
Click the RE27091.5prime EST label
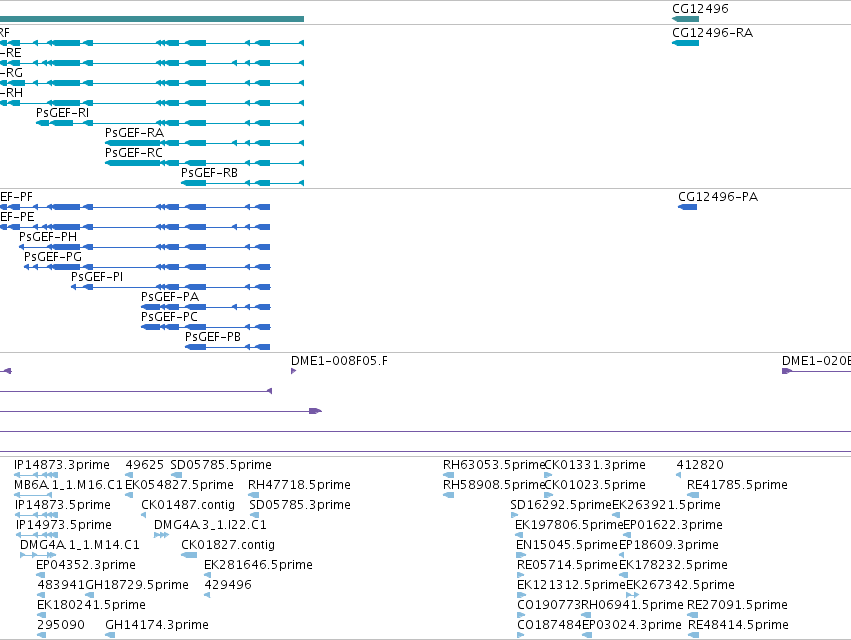(x=737, y=605)
